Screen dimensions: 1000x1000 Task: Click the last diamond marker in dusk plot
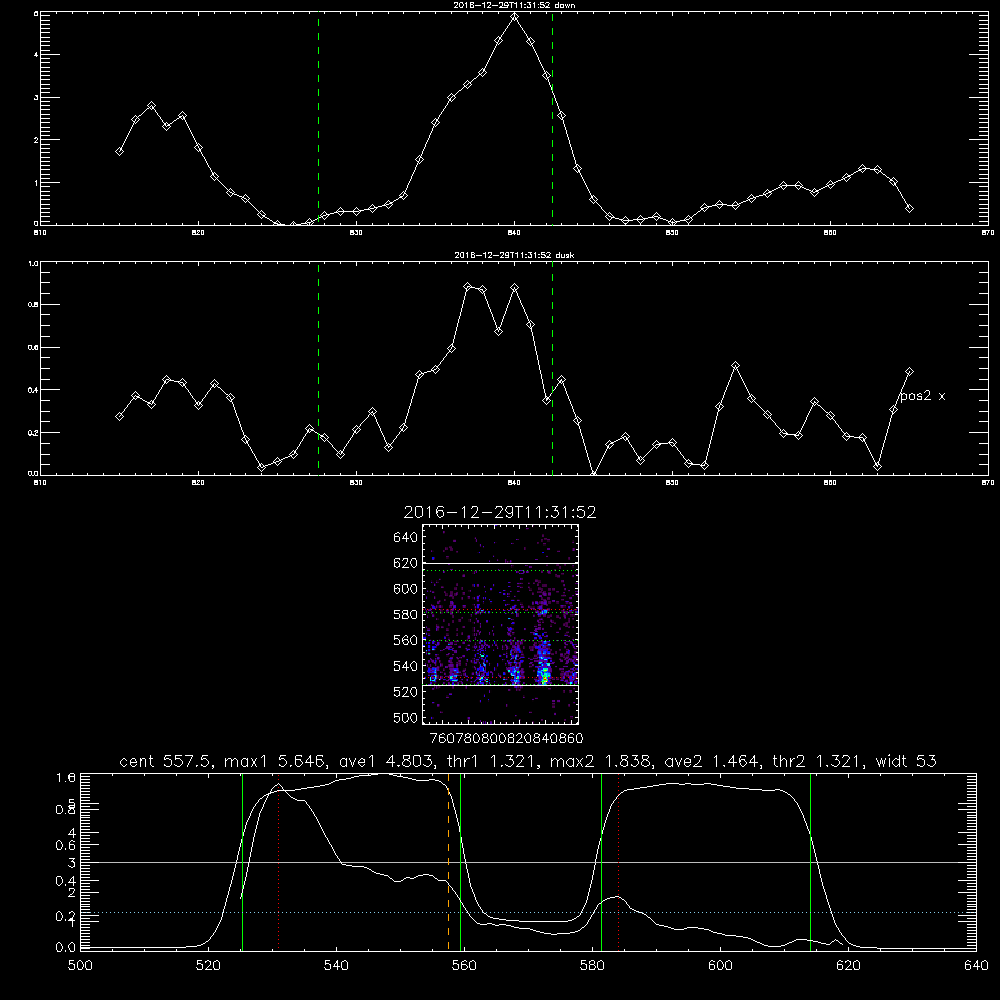(909, 371)
